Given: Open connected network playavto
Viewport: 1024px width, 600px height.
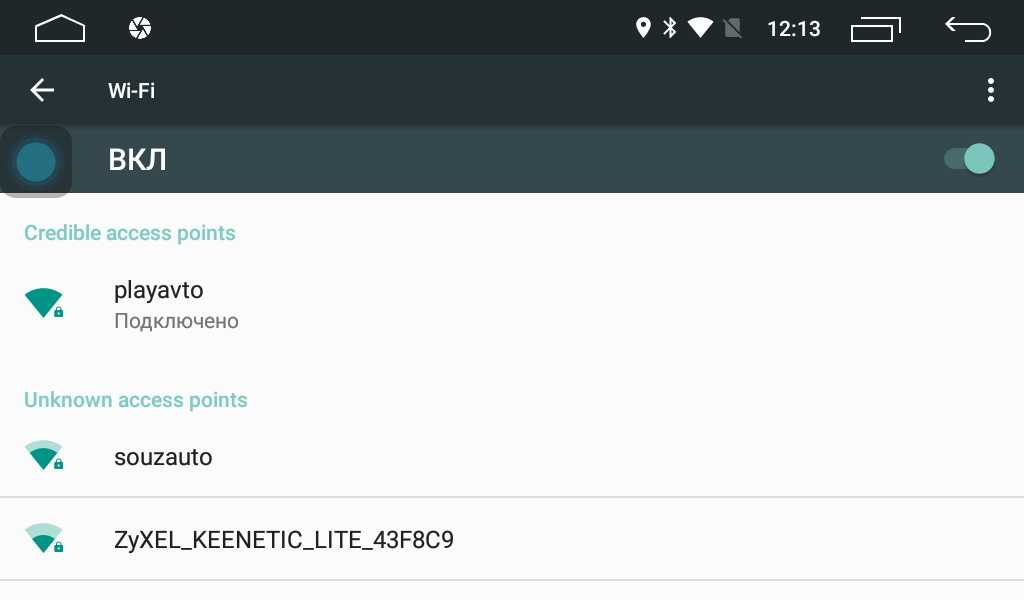Looking at the screenshot, I should pyautogui.click(x=512, y=304).
